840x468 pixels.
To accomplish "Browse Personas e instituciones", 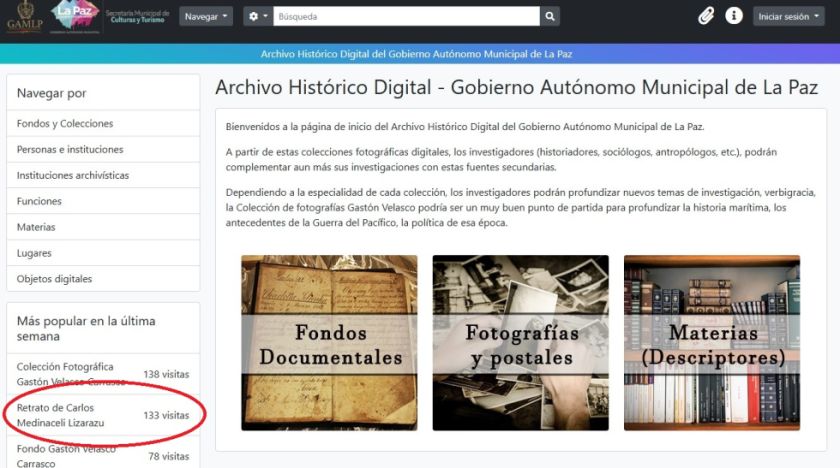I will tap(103, 149).
